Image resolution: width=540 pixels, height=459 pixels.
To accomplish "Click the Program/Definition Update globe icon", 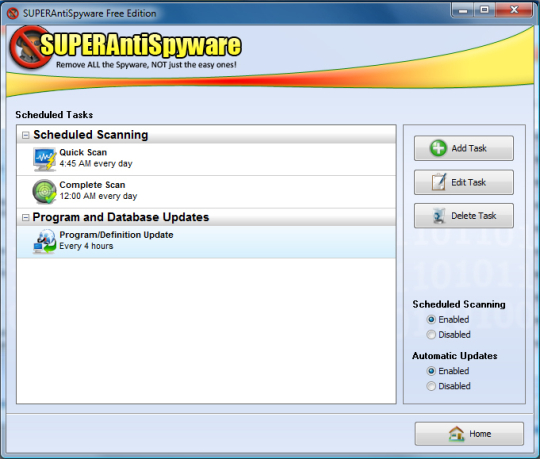I will (x=44, y=241).
